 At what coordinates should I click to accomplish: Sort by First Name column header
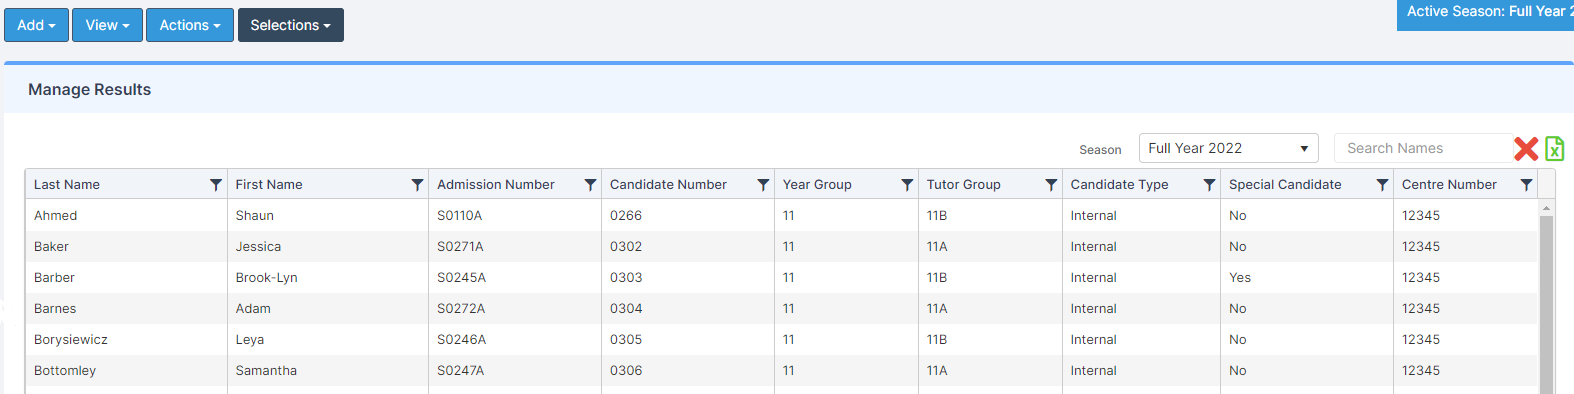click(x=269, y=185)
